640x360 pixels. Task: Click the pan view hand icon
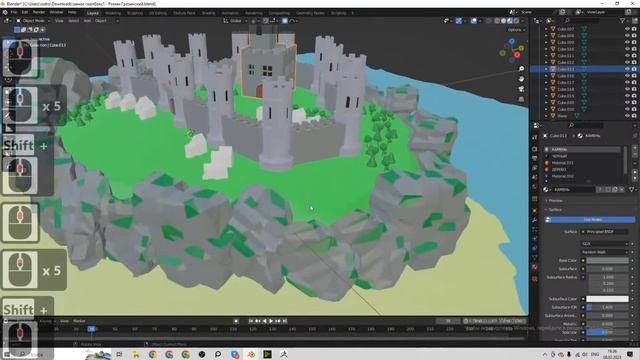[521, 79]
